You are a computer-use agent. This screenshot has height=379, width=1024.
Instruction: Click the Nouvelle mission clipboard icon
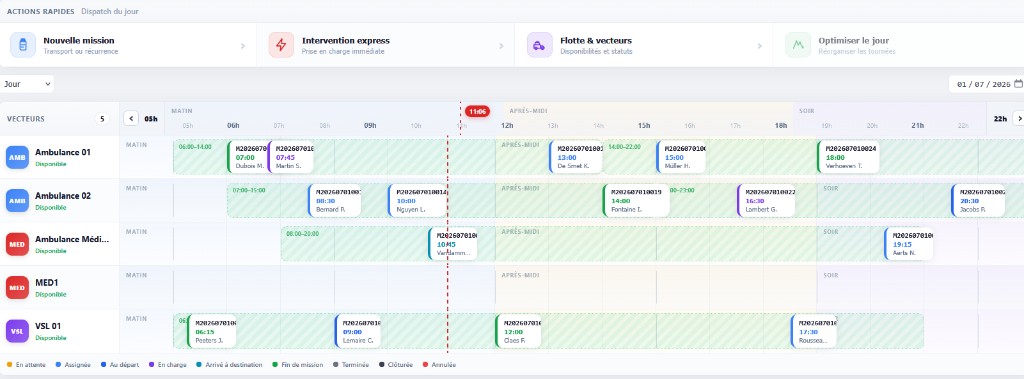click(x=23, y=45)
